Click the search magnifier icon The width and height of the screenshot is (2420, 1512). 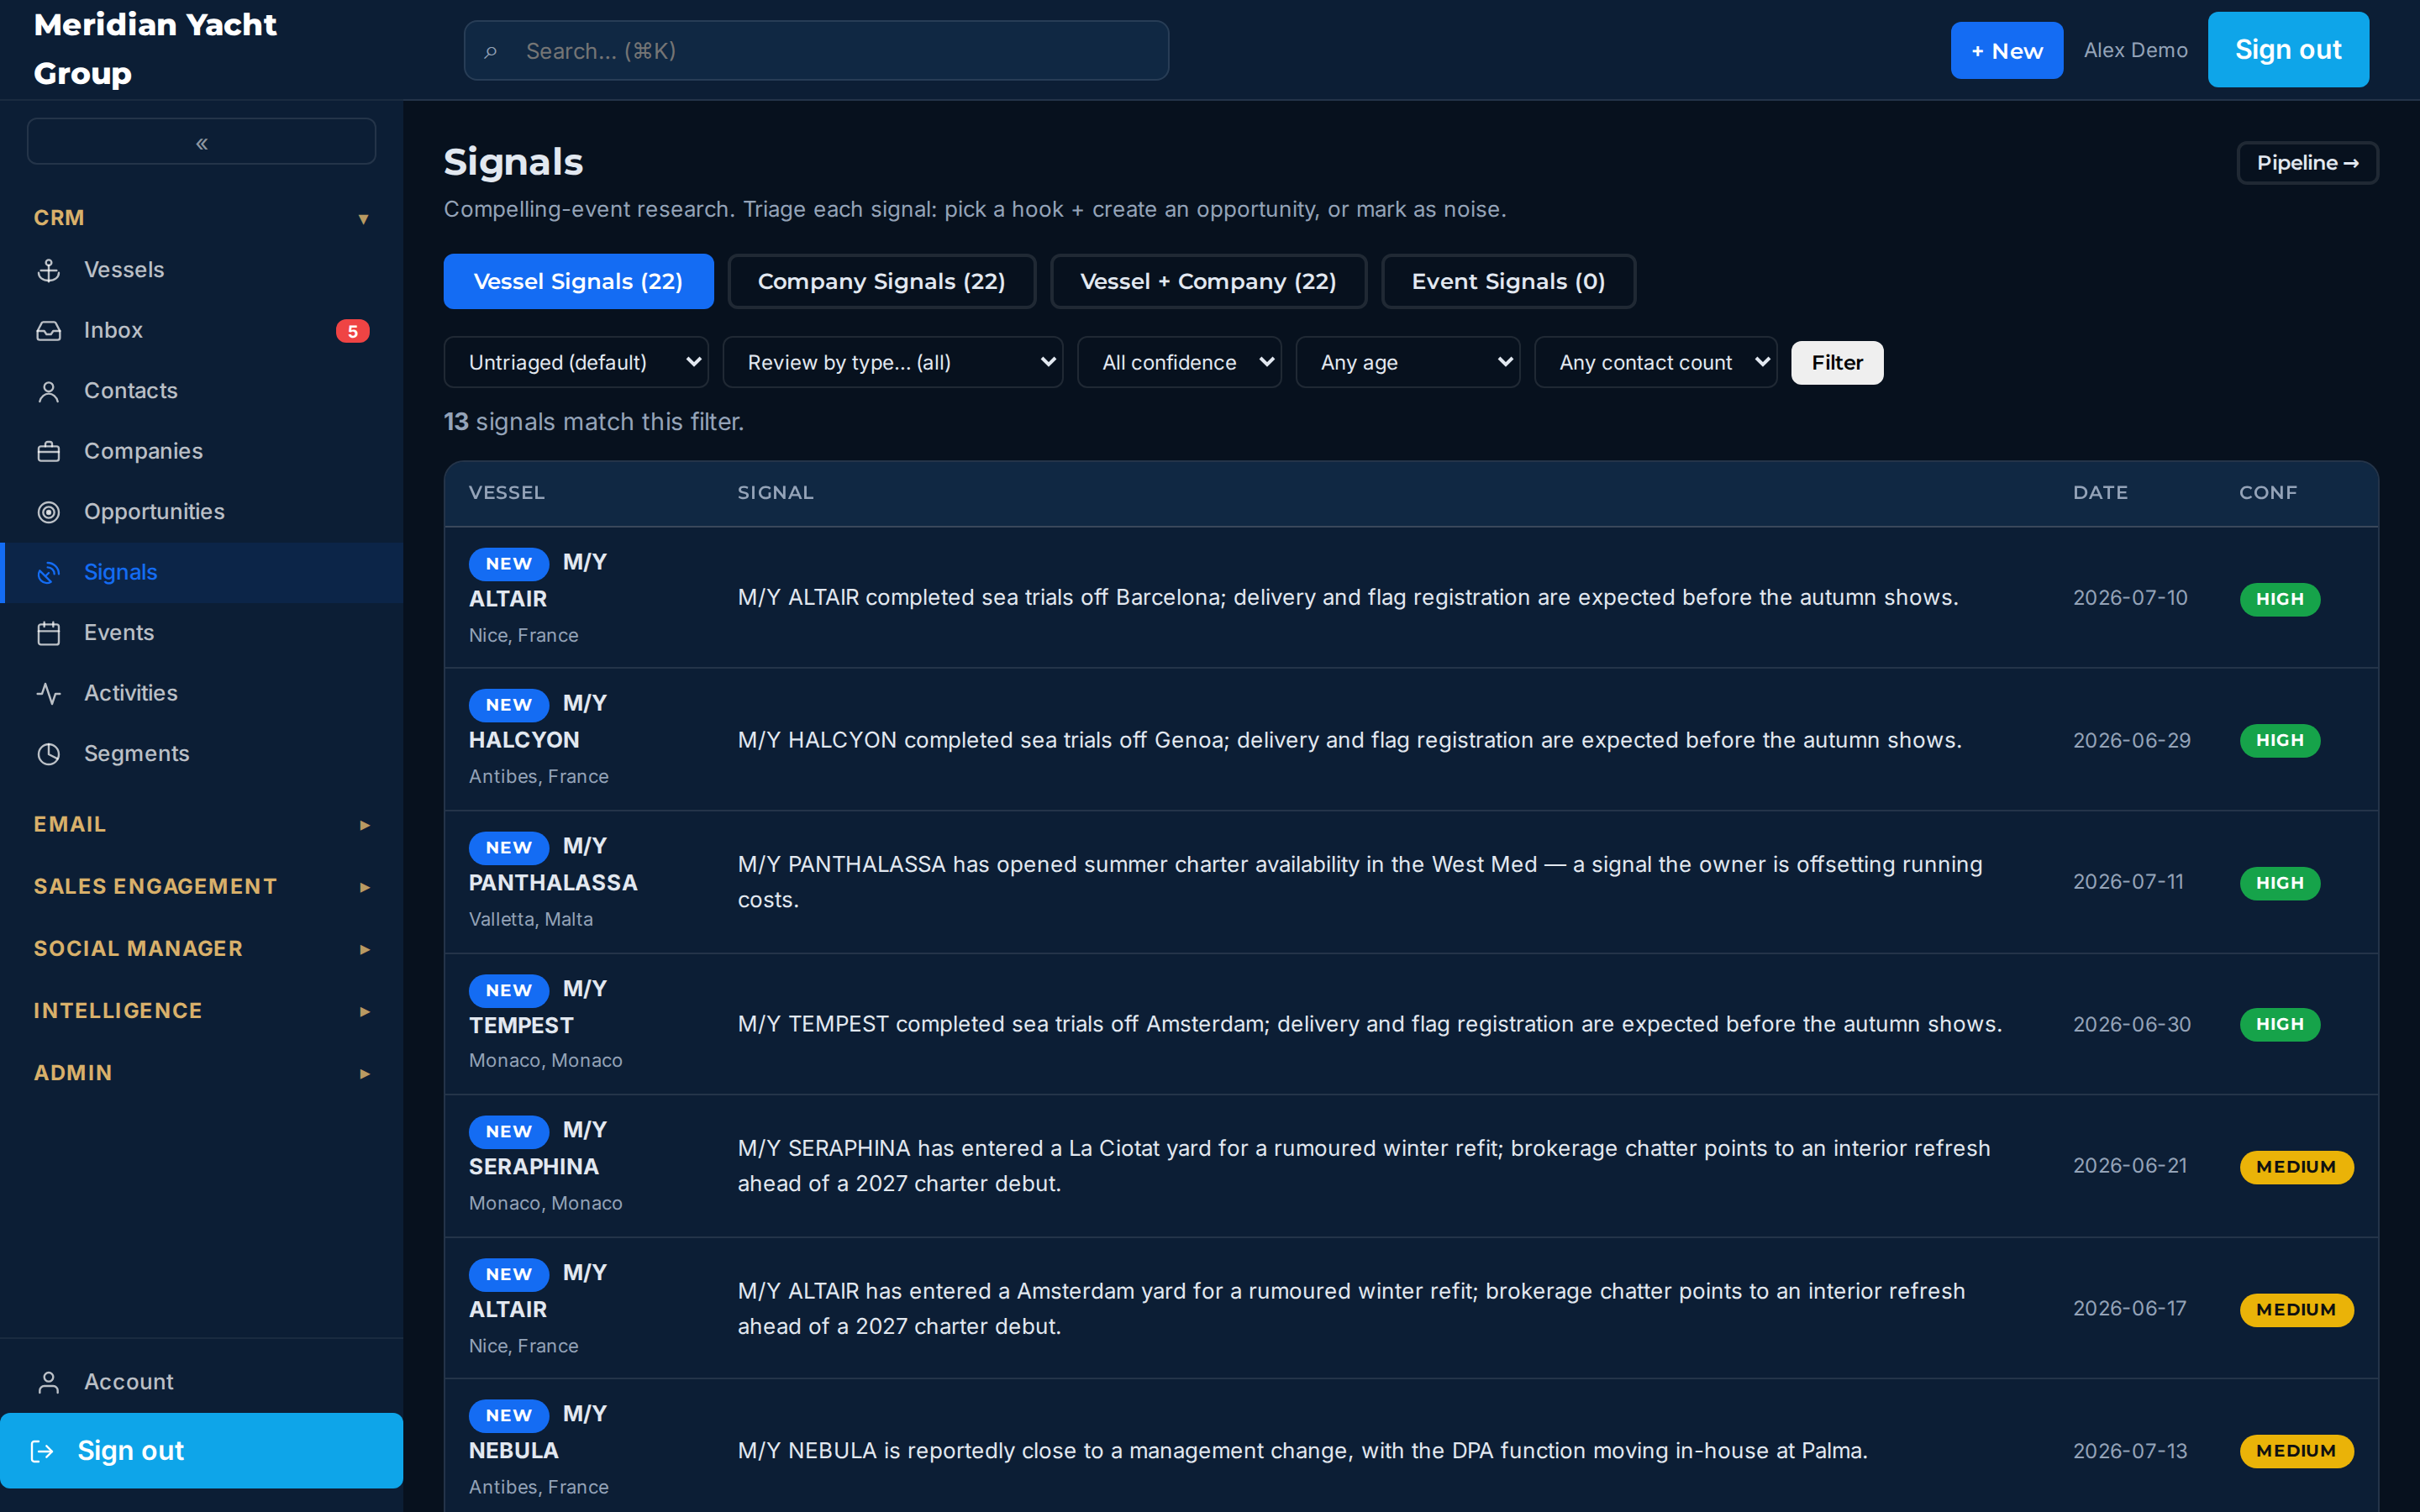pos(490,51)
